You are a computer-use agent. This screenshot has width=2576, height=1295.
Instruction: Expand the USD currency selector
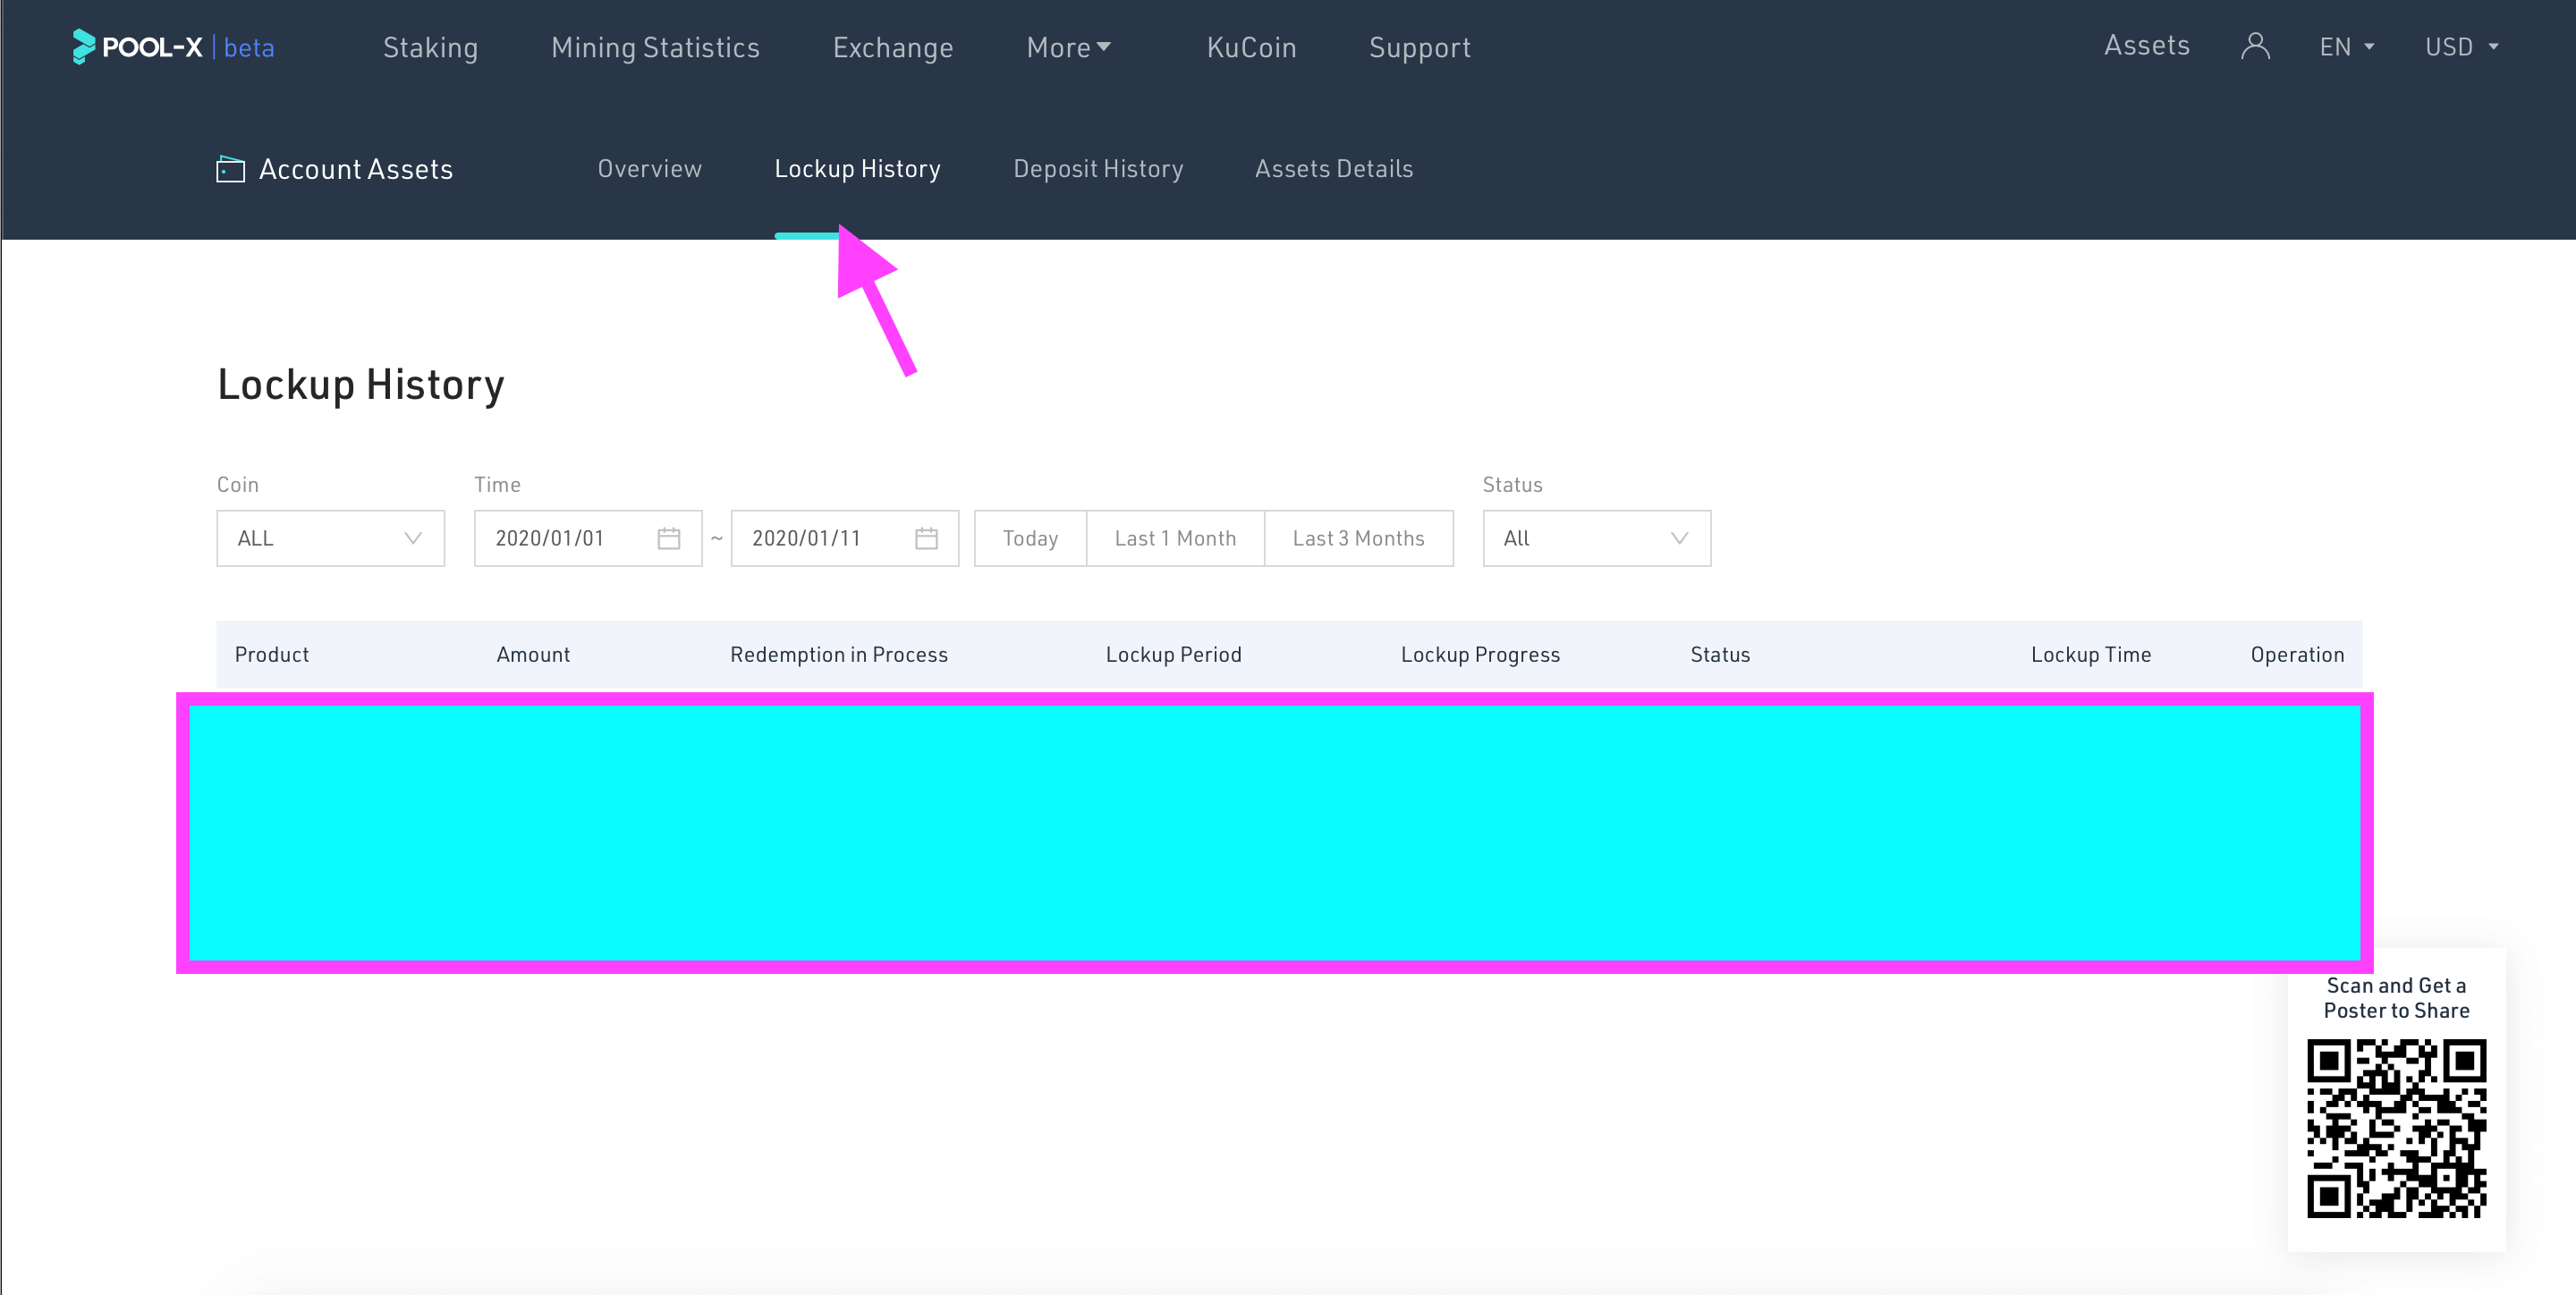pyautogui.click(x=2461, y=47)
